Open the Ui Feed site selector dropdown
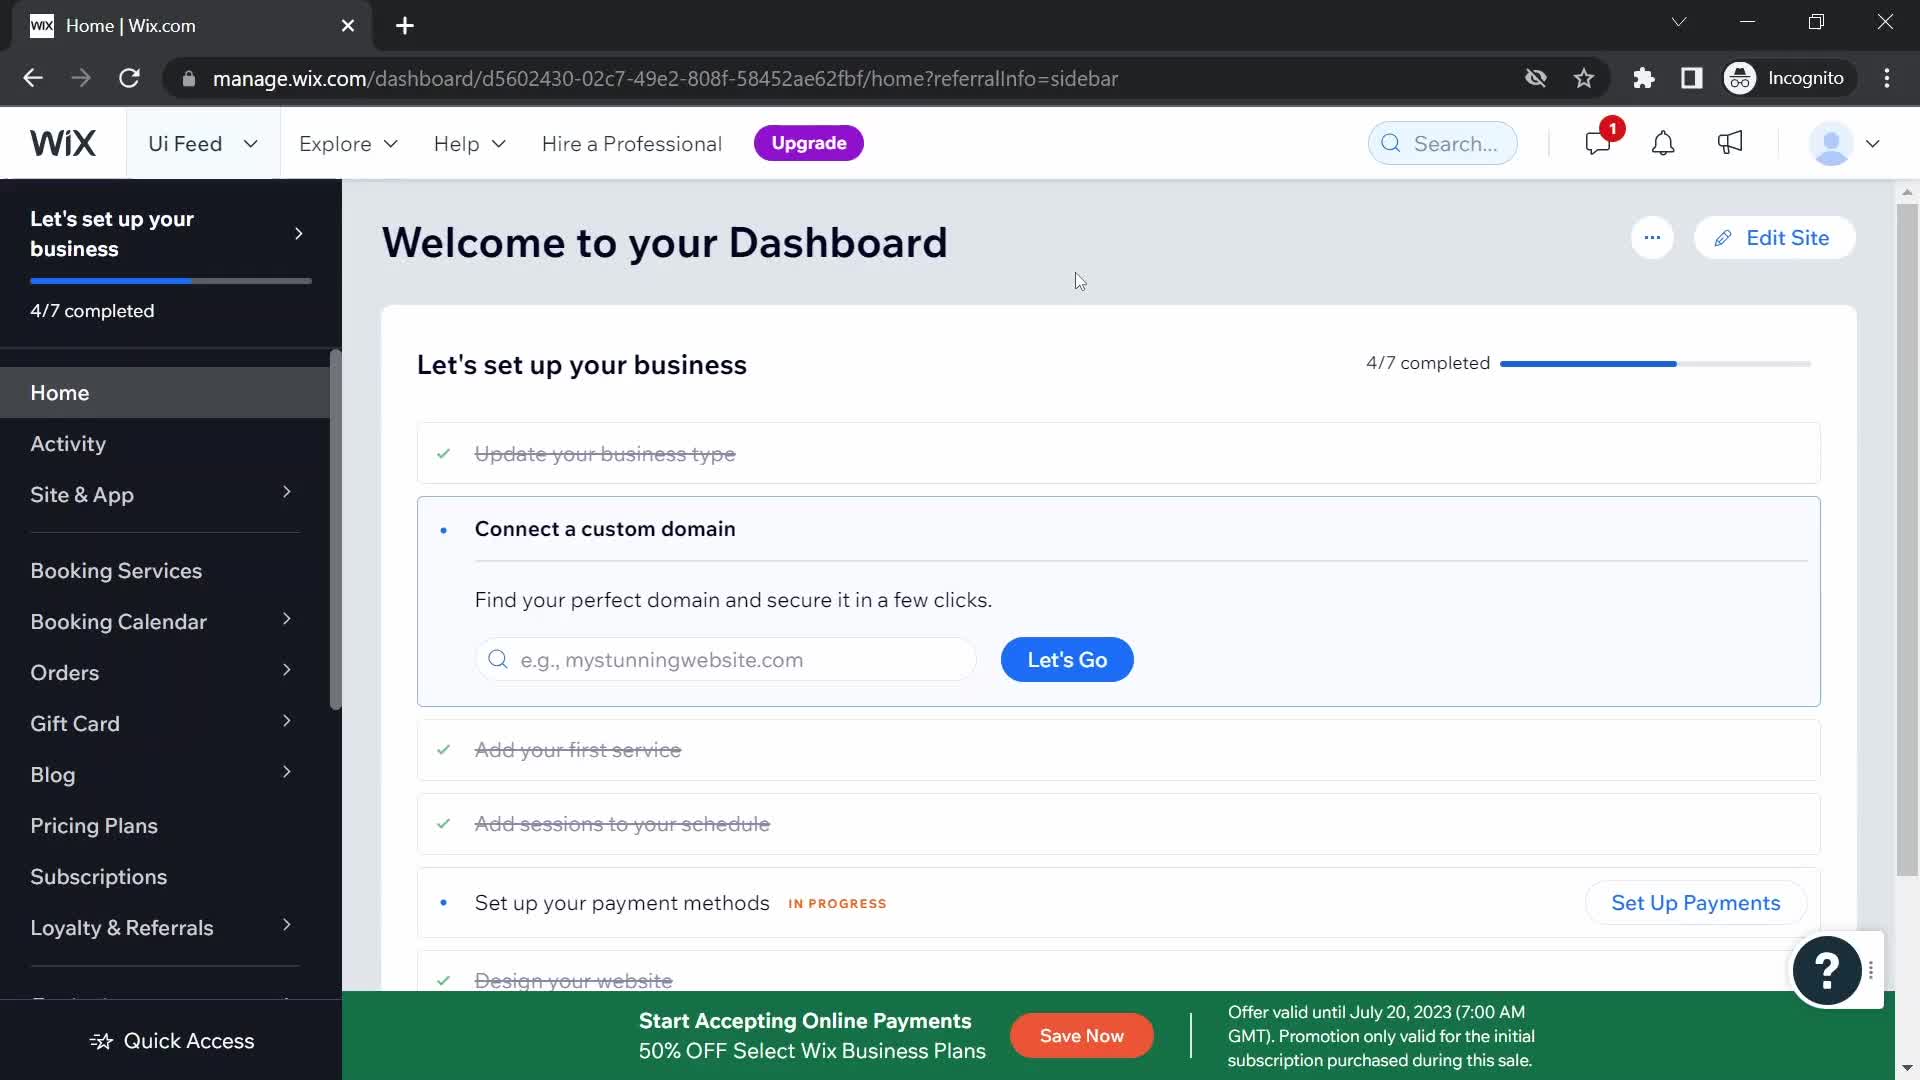 point(203,143)
